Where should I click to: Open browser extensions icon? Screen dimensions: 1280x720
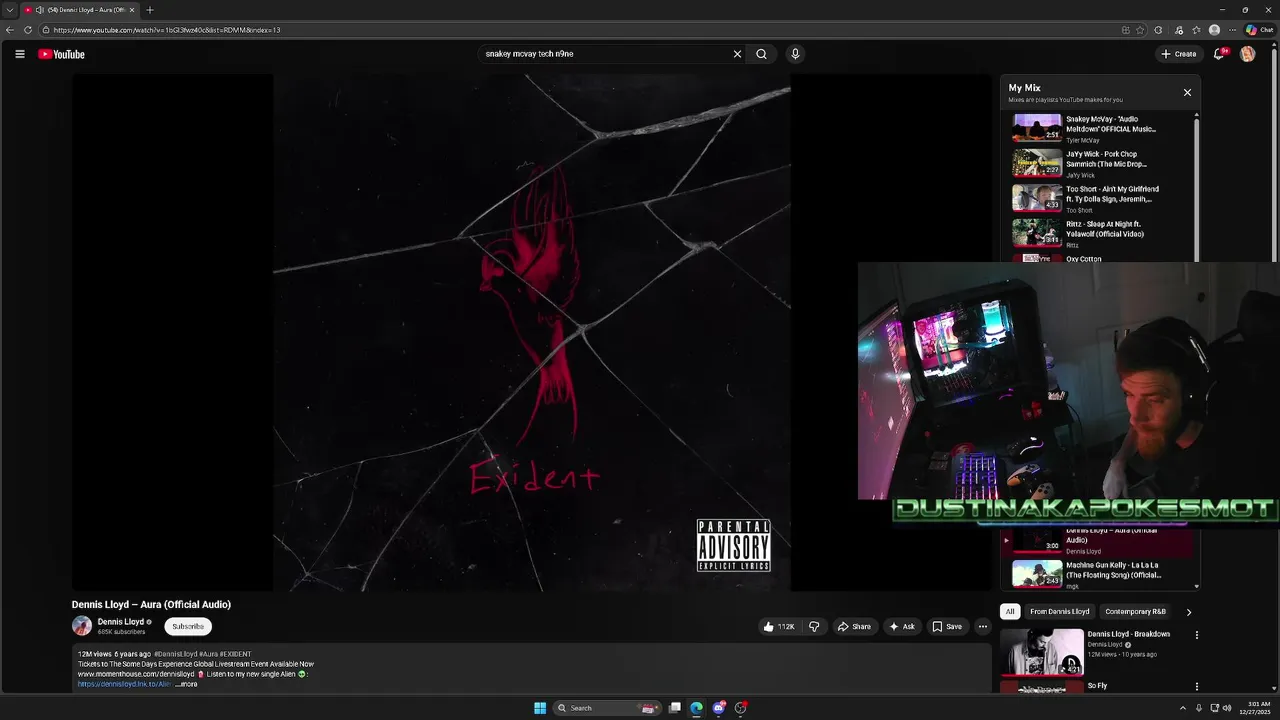(1158, 30)
